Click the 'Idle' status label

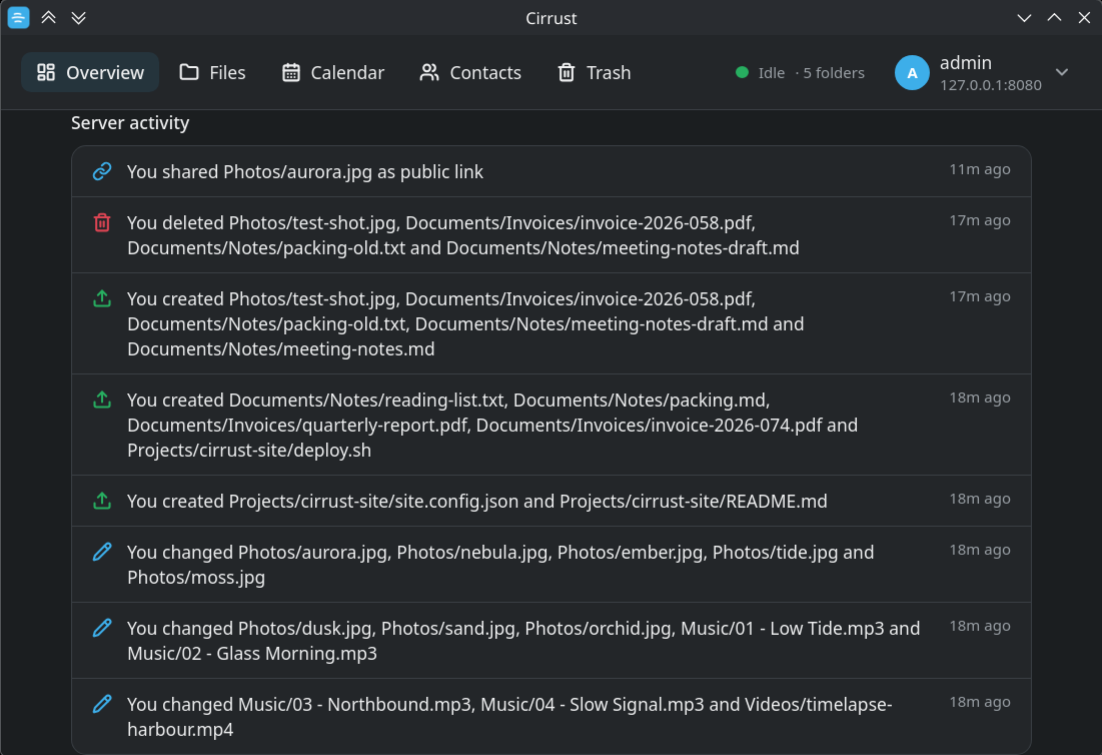(771, 72)
